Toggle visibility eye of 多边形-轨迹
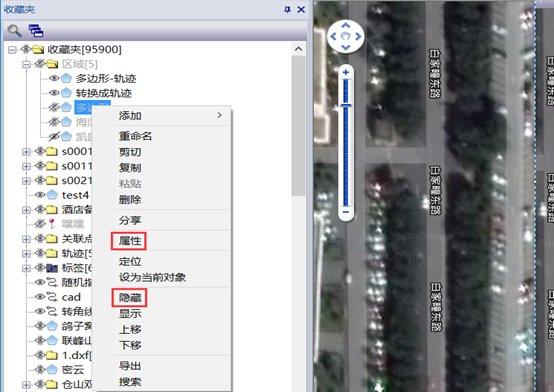 (54, 78)
